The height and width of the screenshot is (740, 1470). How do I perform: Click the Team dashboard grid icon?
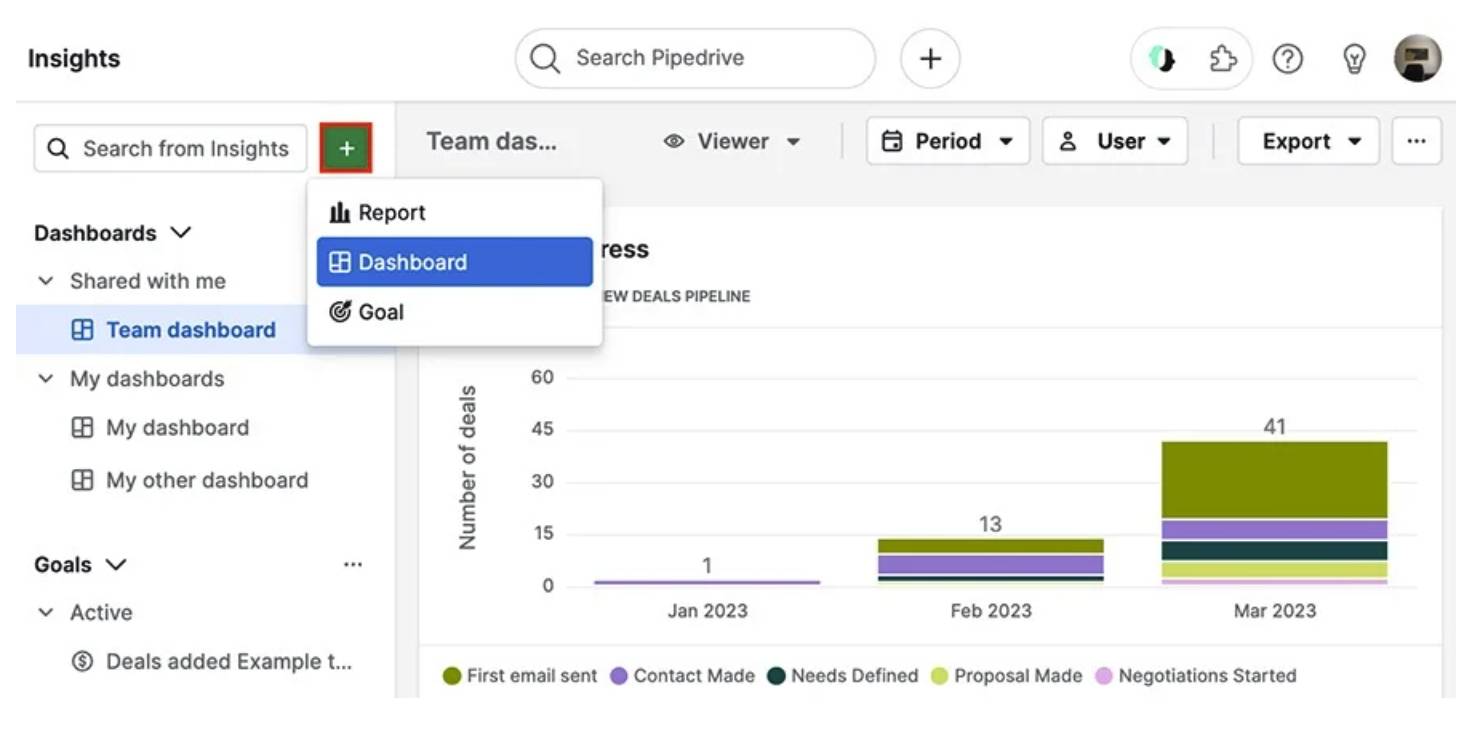(x=81, y=329)
